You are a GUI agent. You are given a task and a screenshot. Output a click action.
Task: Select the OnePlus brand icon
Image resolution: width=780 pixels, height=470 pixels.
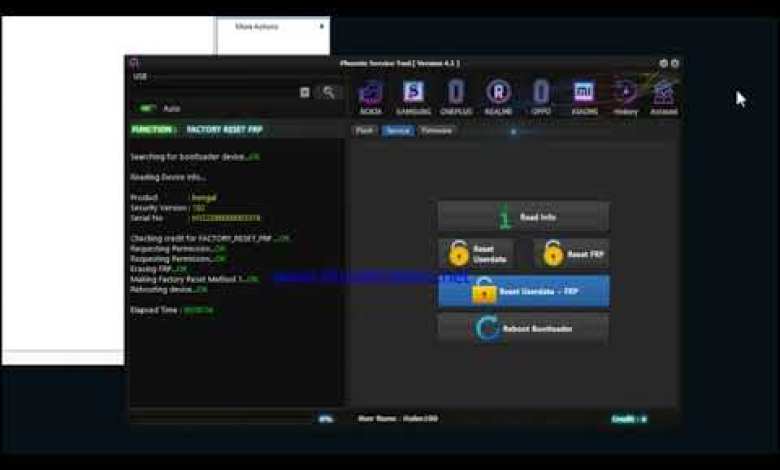pyautogui.click(x=456, y=96)
